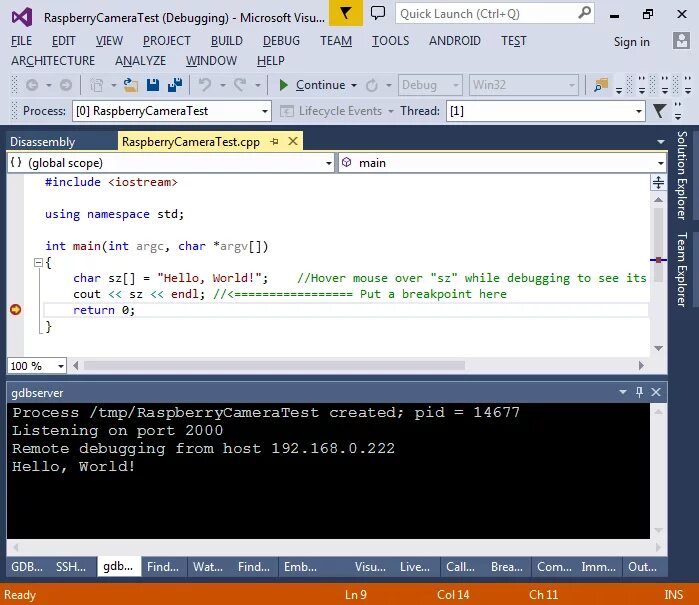Toggle auto-hide pin on gdbserver panel
699x605 pixels.
pyautogui.click(x=639, y=392)
